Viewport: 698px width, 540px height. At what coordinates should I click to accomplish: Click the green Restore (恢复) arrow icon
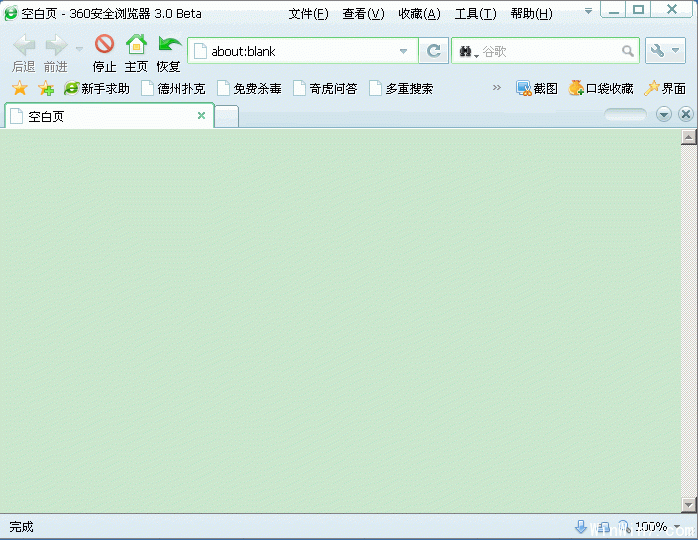169,45
